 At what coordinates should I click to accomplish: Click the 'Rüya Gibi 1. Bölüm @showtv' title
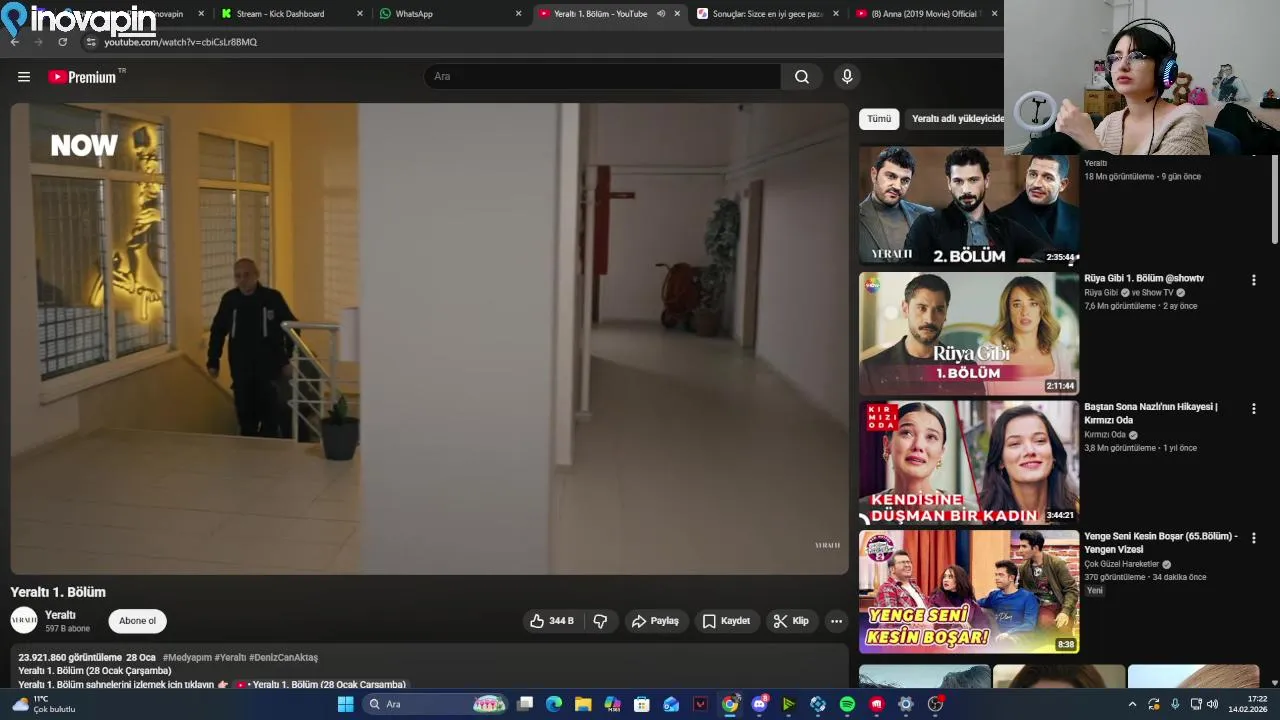click(1144, 278)
